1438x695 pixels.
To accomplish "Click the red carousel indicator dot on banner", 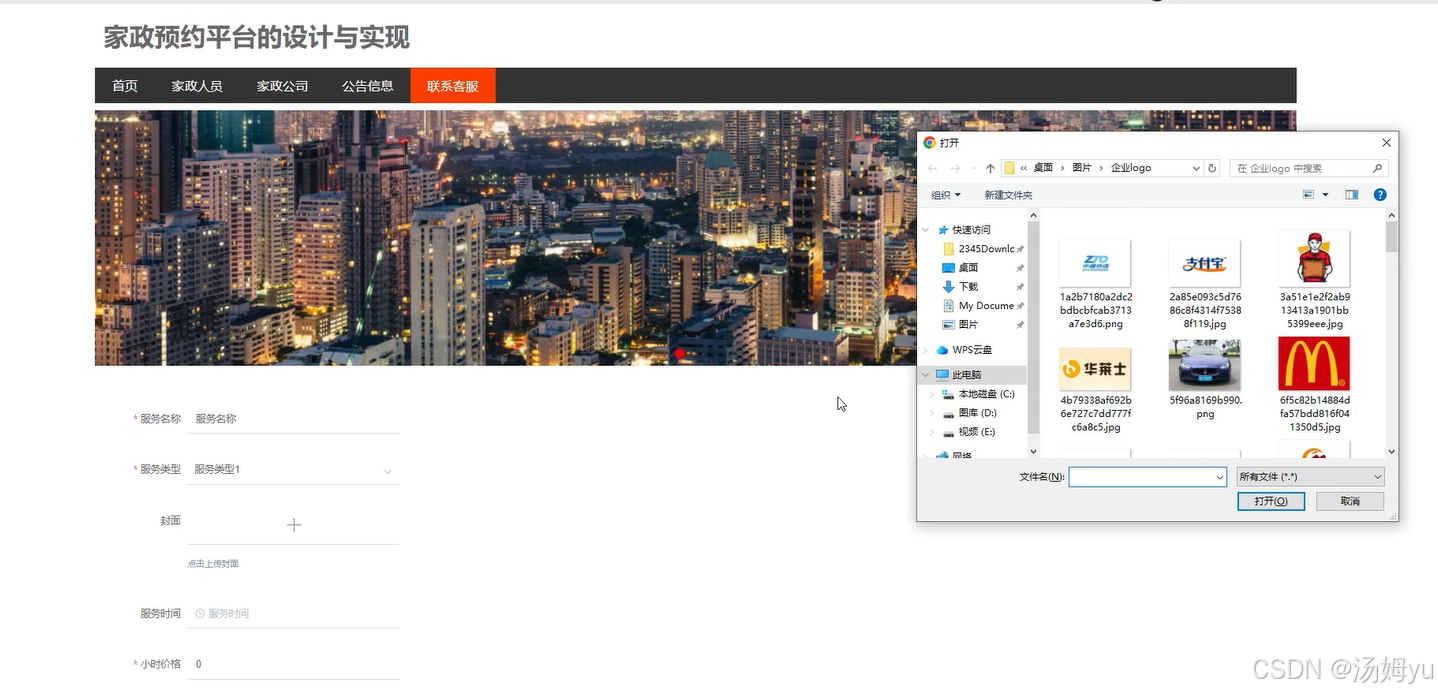I will 680,353.
